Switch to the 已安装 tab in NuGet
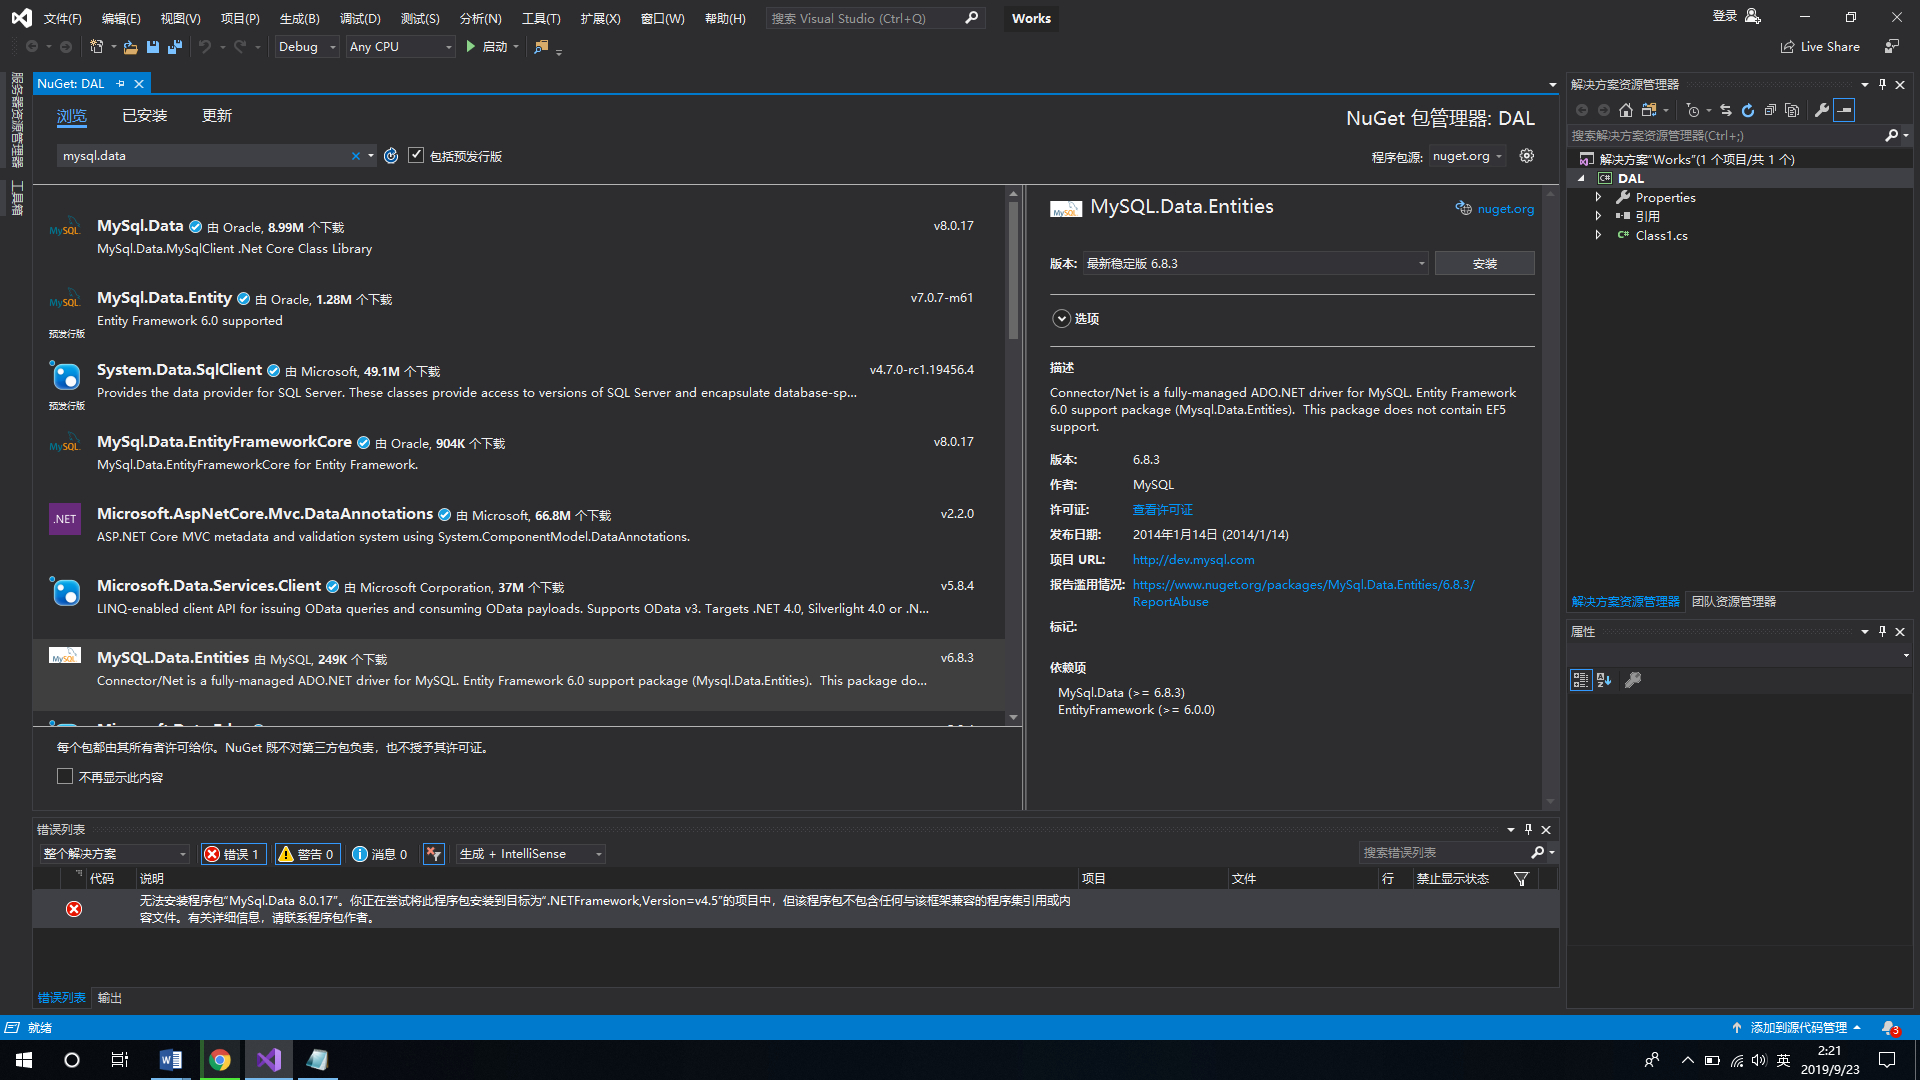Viewport: 1920px width, 1080px height. 145,116
